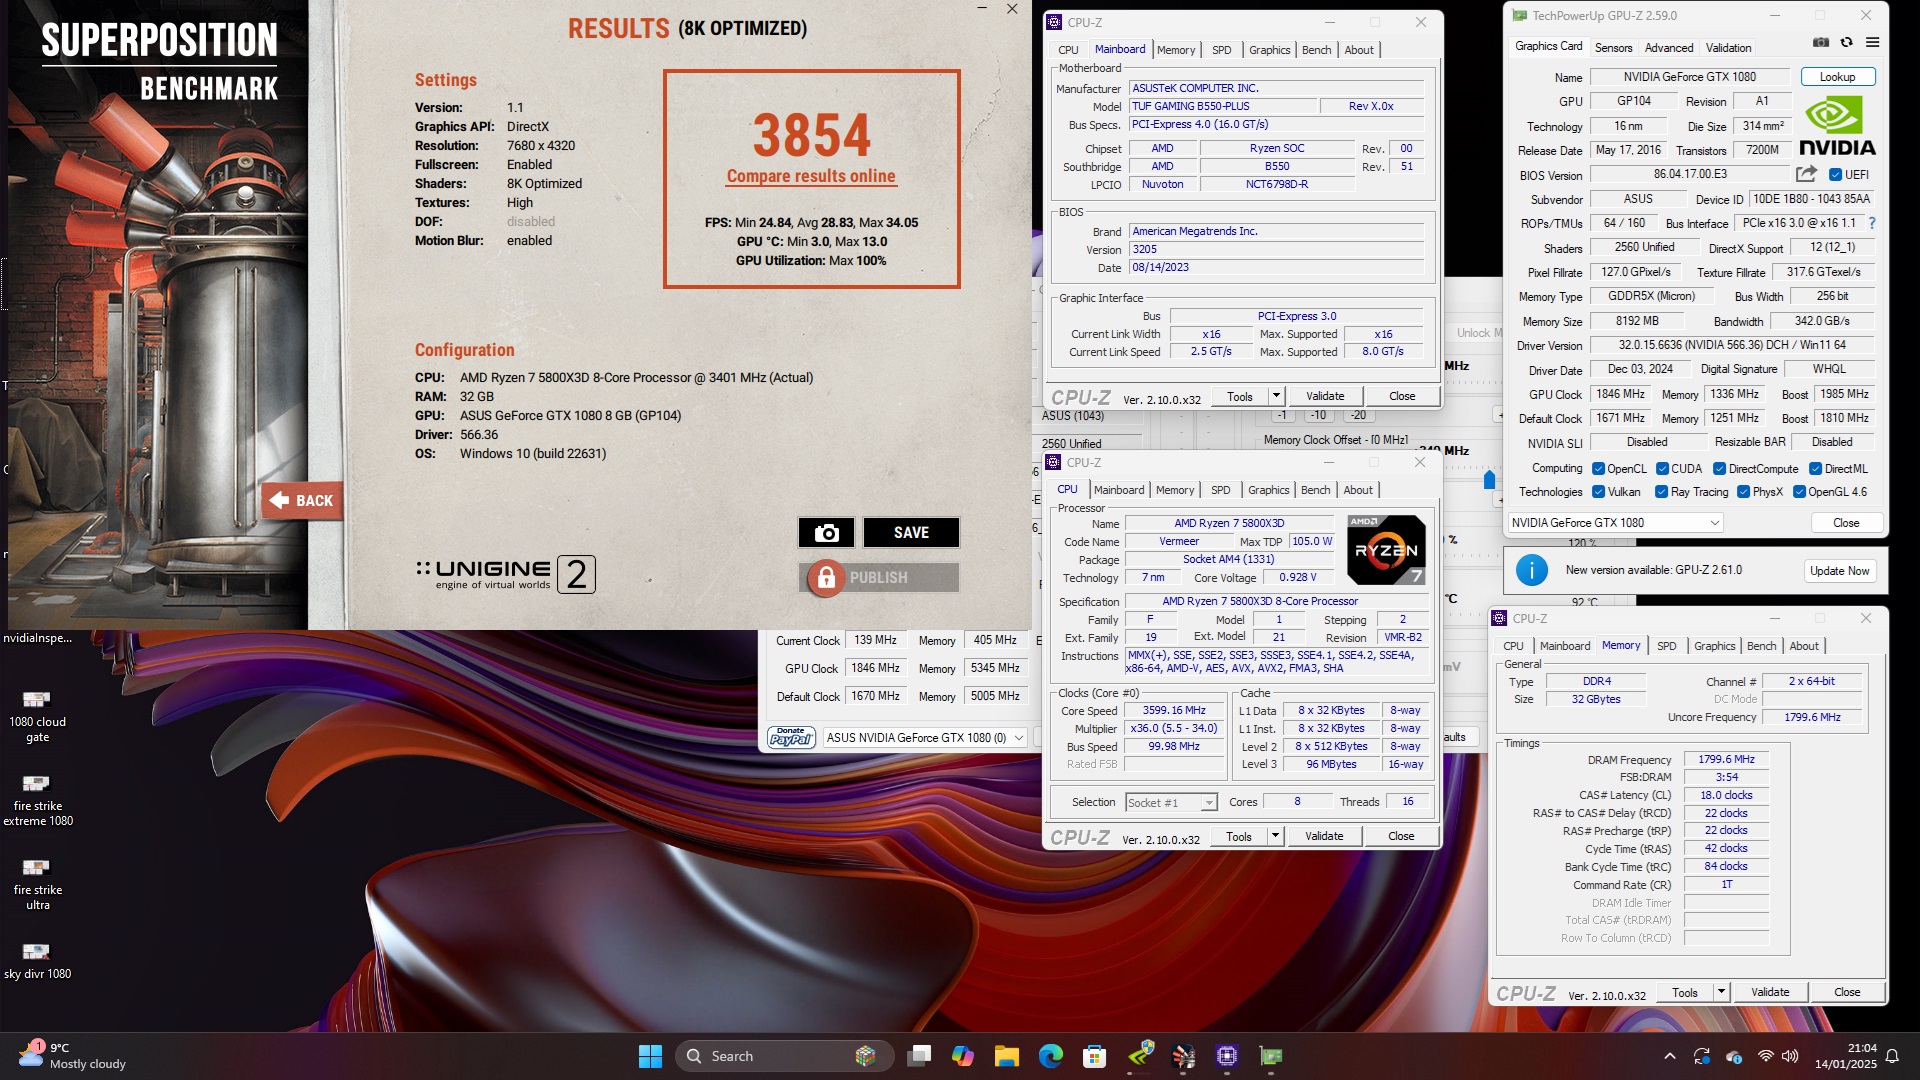Toggle the UEFI checkbox in GPU-Z
The height and width of the screenshot is (1080, 1920).
[1835, 174]
